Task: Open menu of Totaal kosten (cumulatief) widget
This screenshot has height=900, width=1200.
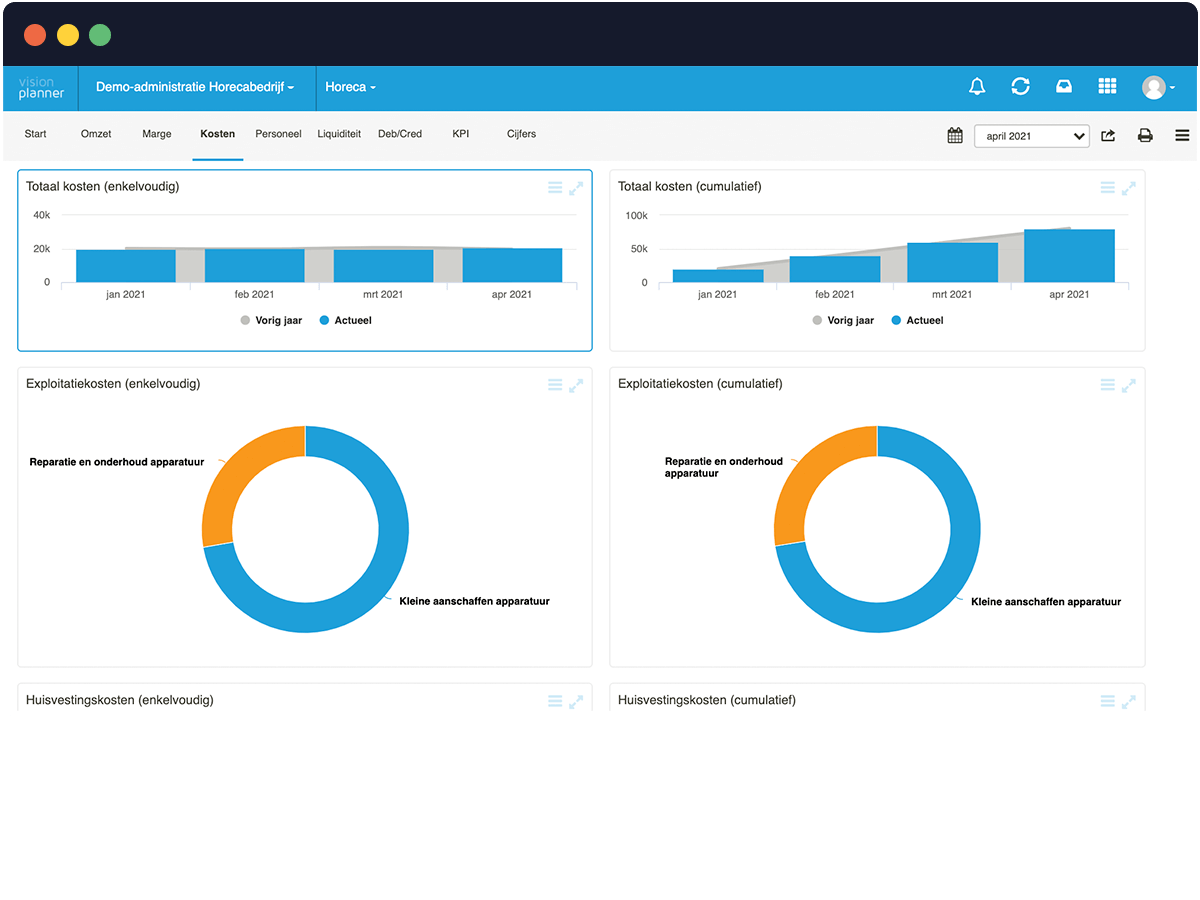Action: tap(1107, 188)
